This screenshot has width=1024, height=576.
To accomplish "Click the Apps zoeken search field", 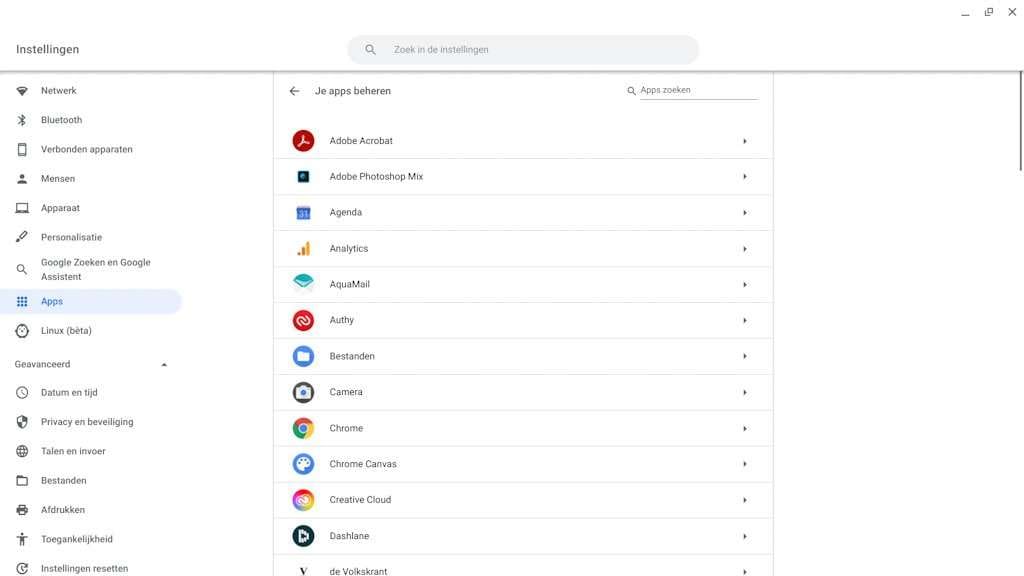I will [x=697, y=90].
